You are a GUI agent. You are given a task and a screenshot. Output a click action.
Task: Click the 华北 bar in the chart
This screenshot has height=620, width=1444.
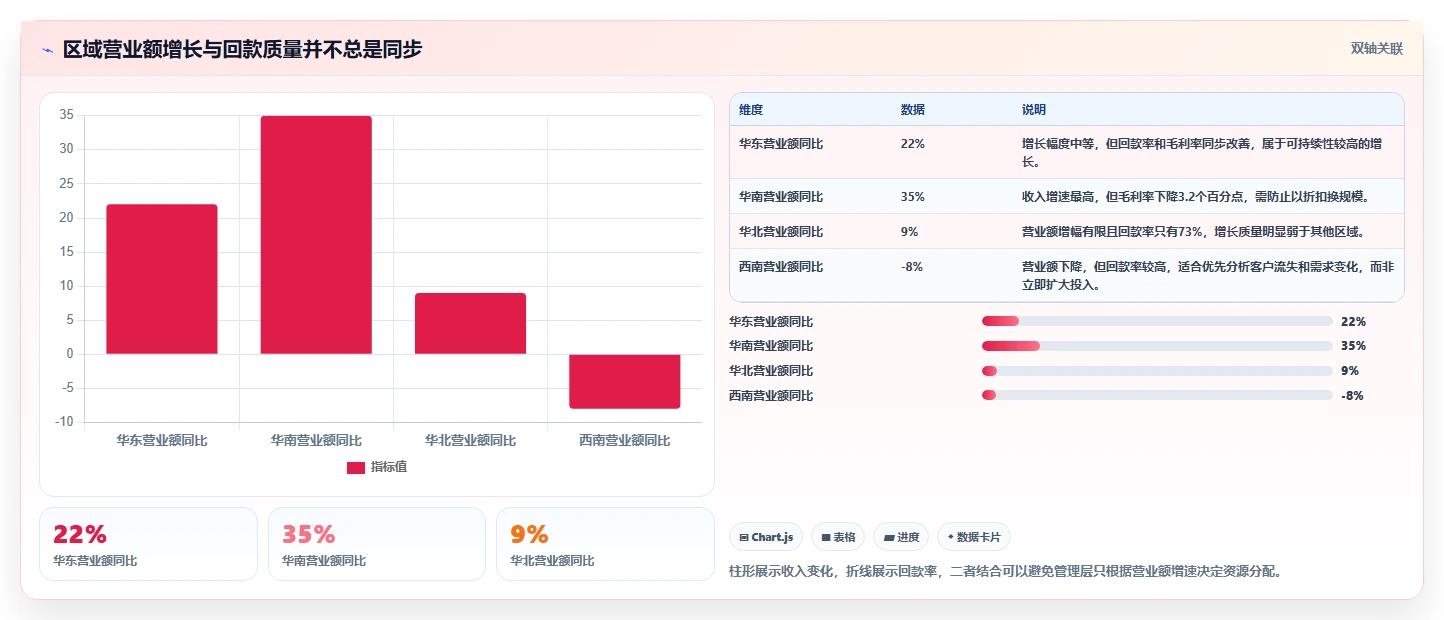[470, 323]
